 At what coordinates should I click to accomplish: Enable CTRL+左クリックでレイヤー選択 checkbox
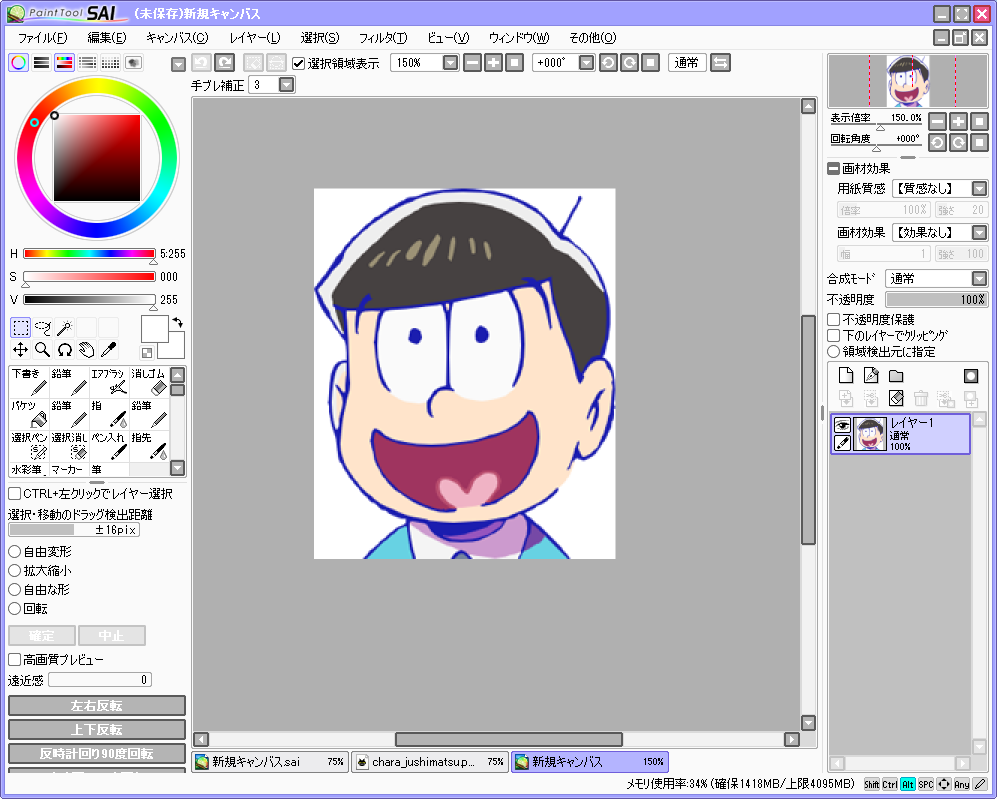point(15,493)
